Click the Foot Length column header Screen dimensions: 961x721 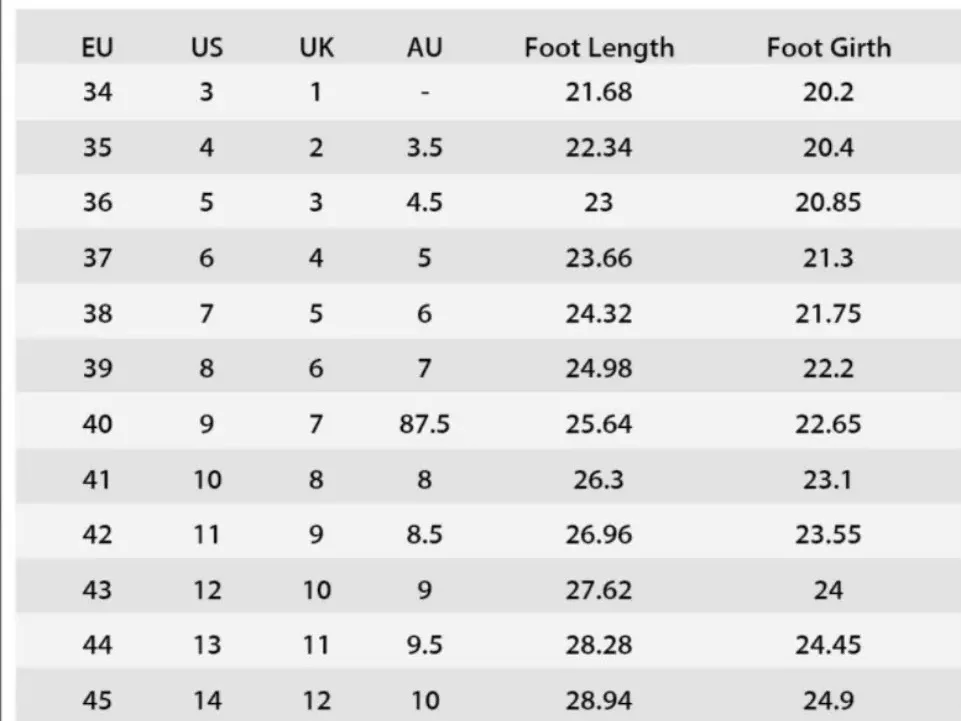pos(599,47)
